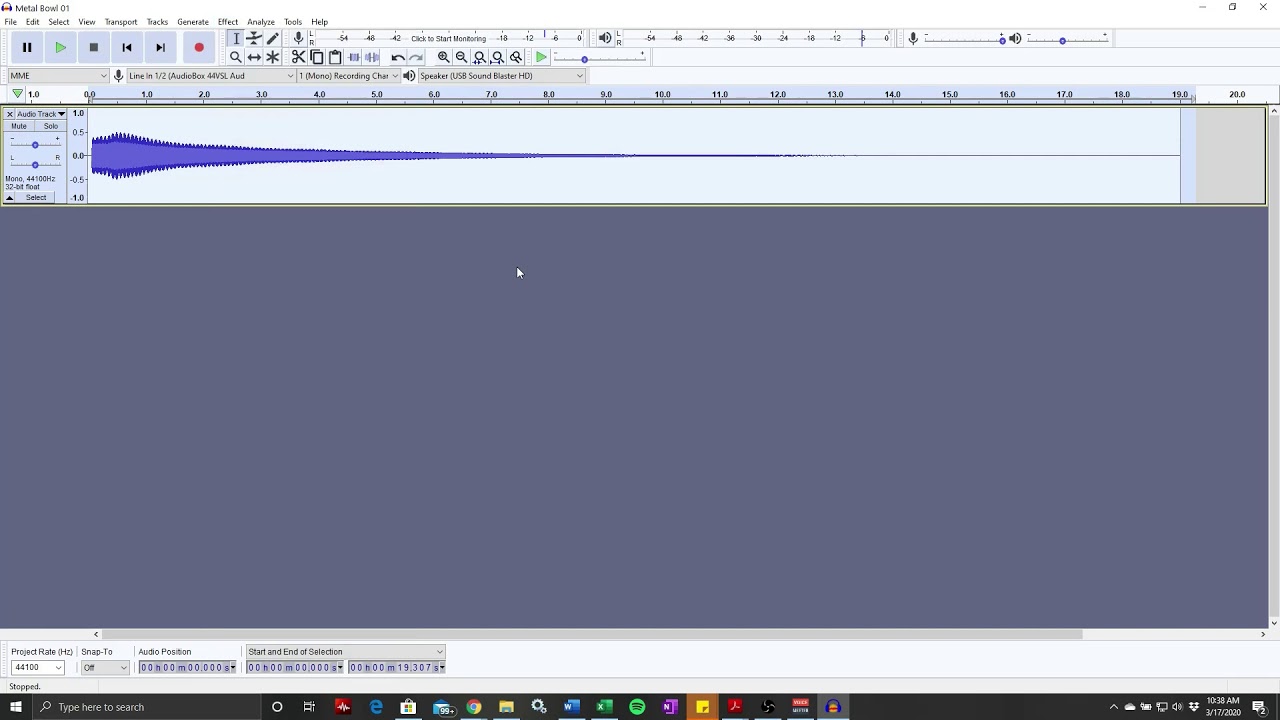Screen dimensions: 1280x720
Task: Open the Mono recording channels dropdown
Action: (348, 76)
